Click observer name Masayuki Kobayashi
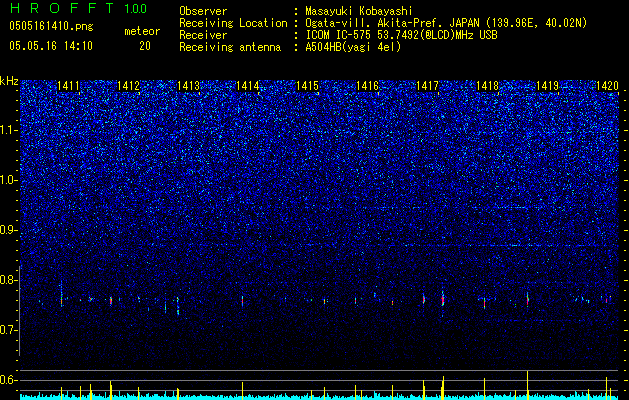This screenshot has height=400, width=629. tap(359, 11)
